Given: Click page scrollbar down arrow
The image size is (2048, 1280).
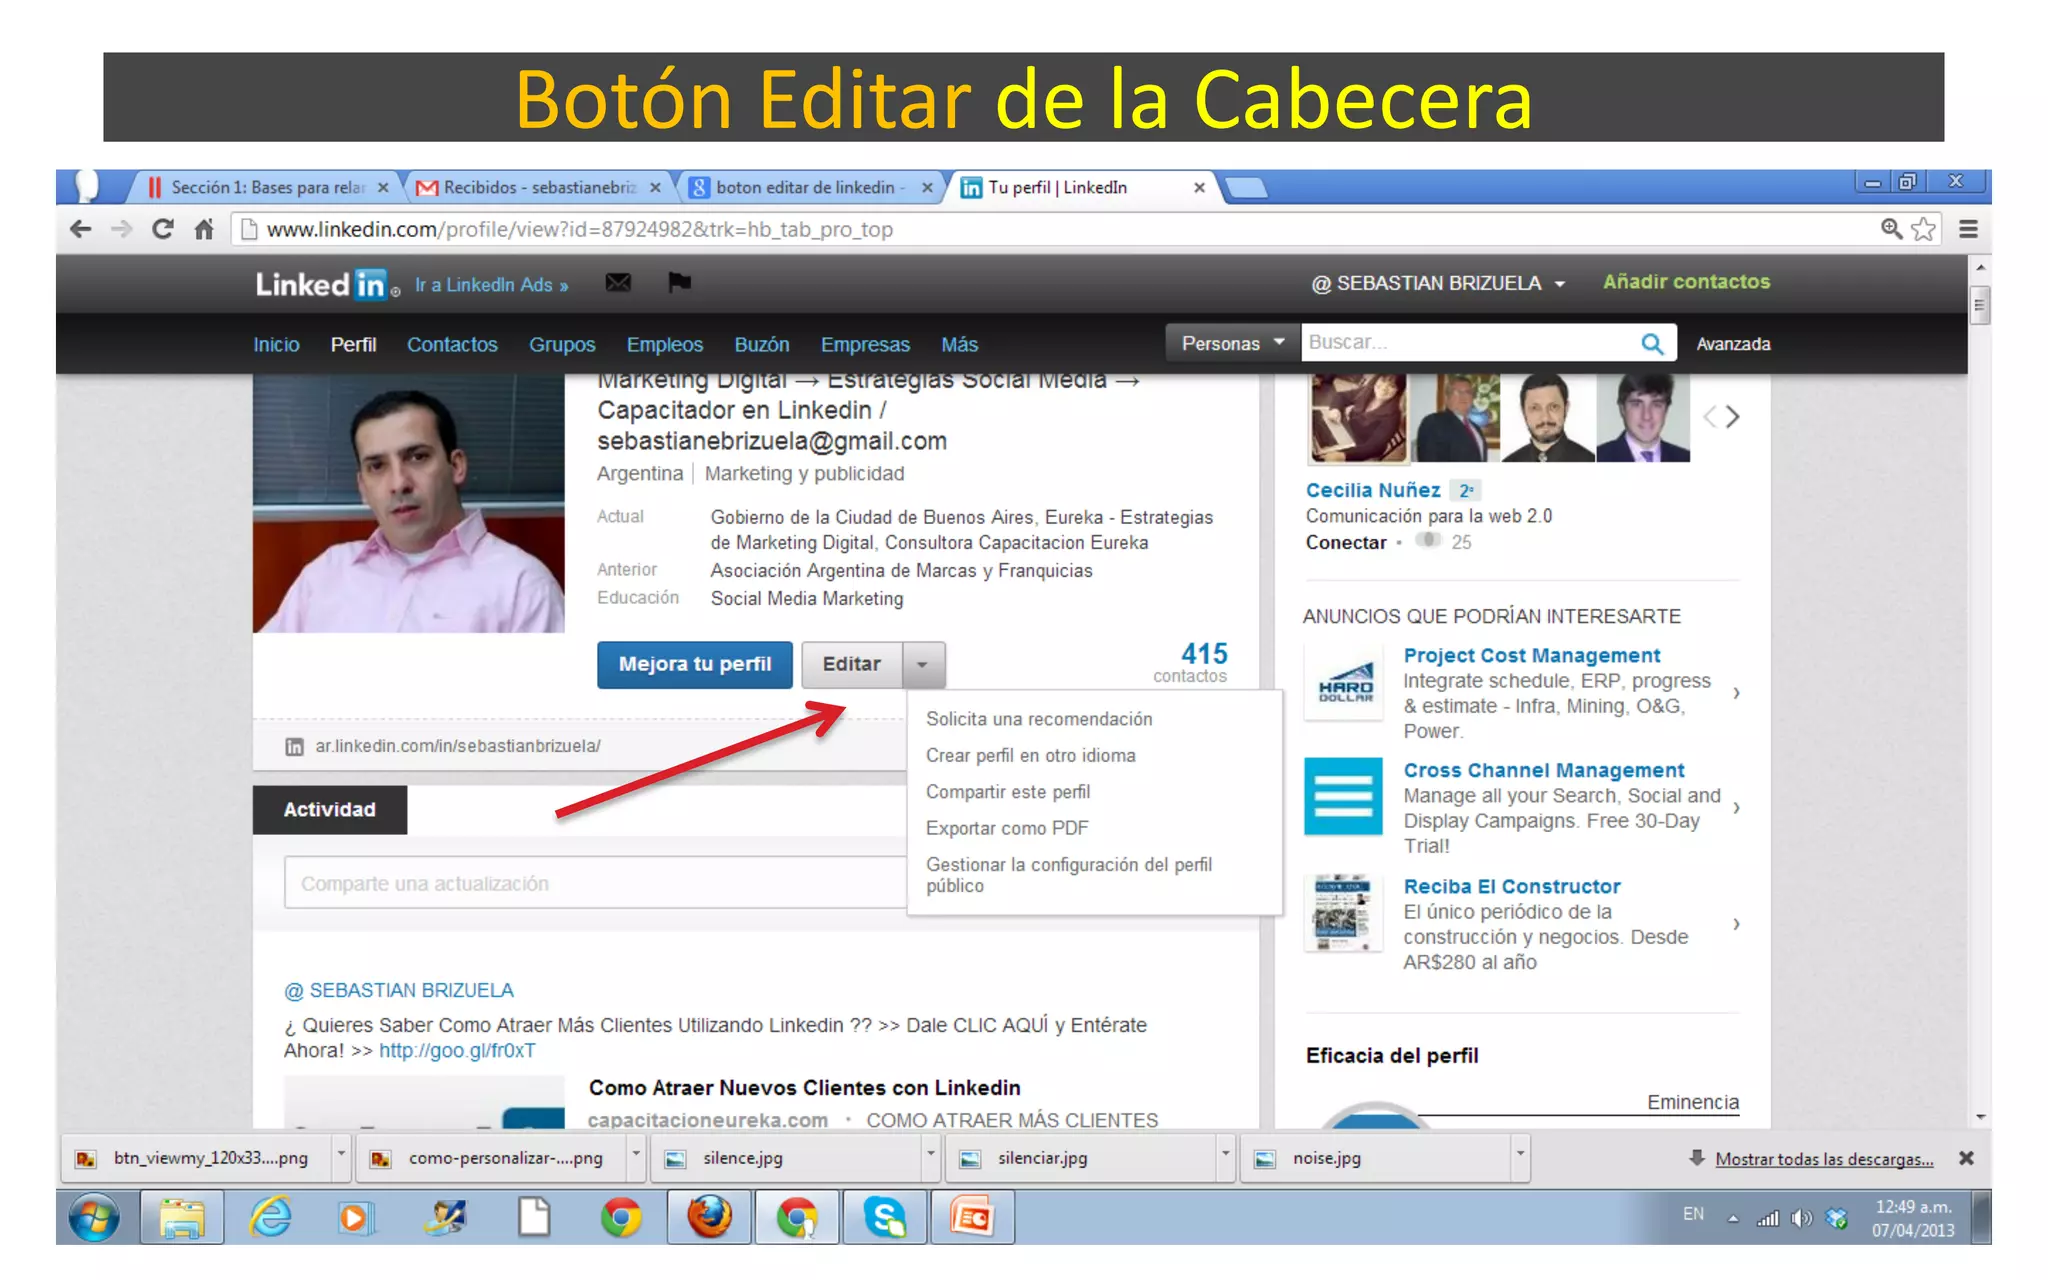Looking at the screenshot, I should (1979, 1117).
